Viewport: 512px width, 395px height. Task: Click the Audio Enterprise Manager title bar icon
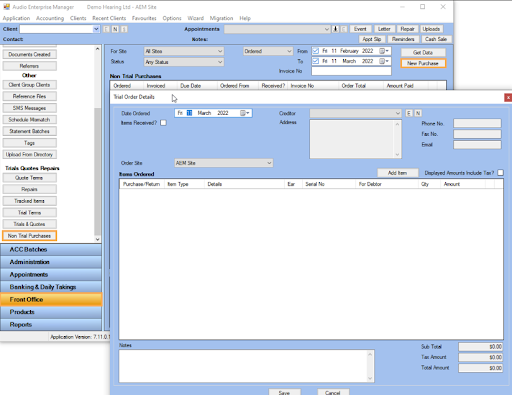(6, 7)
